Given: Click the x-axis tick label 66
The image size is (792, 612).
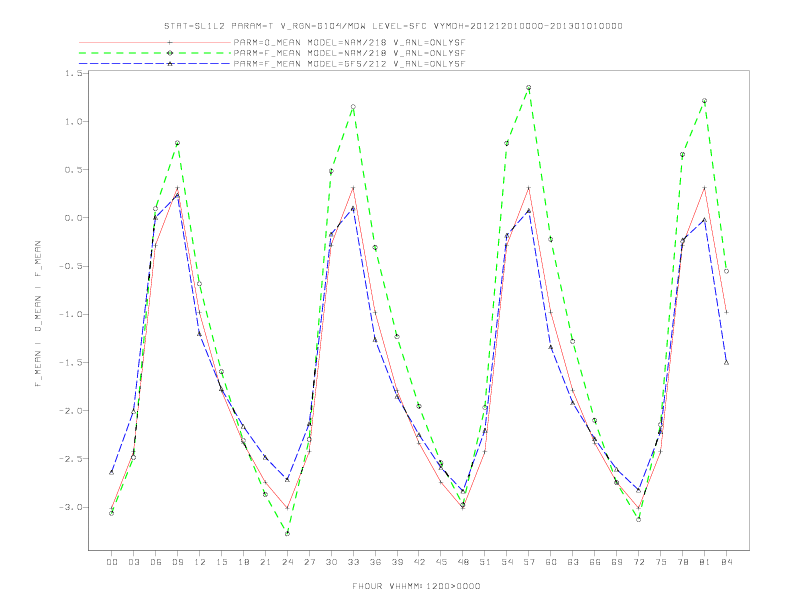Looking at the screenshot, I should [x=595, y=562].
